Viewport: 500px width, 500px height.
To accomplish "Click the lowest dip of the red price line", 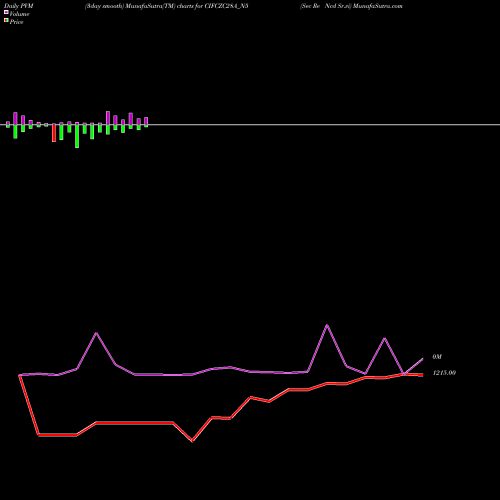I will 192,440.
